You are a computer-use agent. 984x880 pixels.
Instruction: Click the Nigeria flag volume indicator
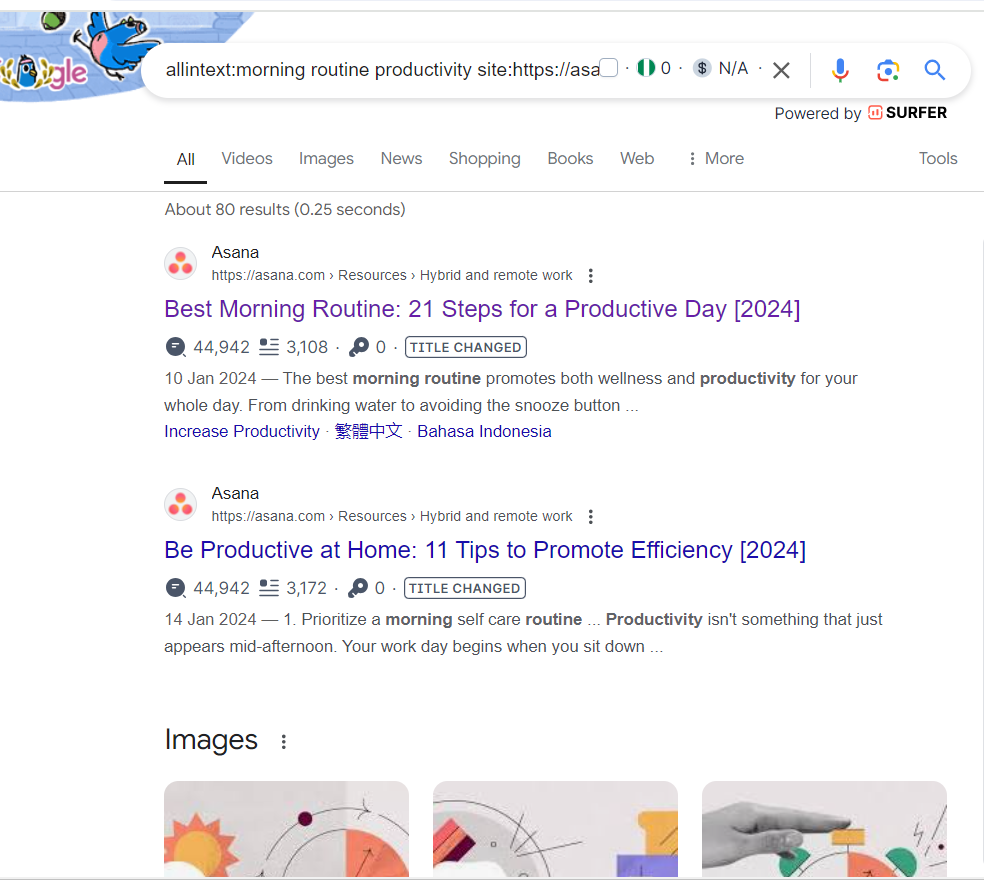pos(646,68)
